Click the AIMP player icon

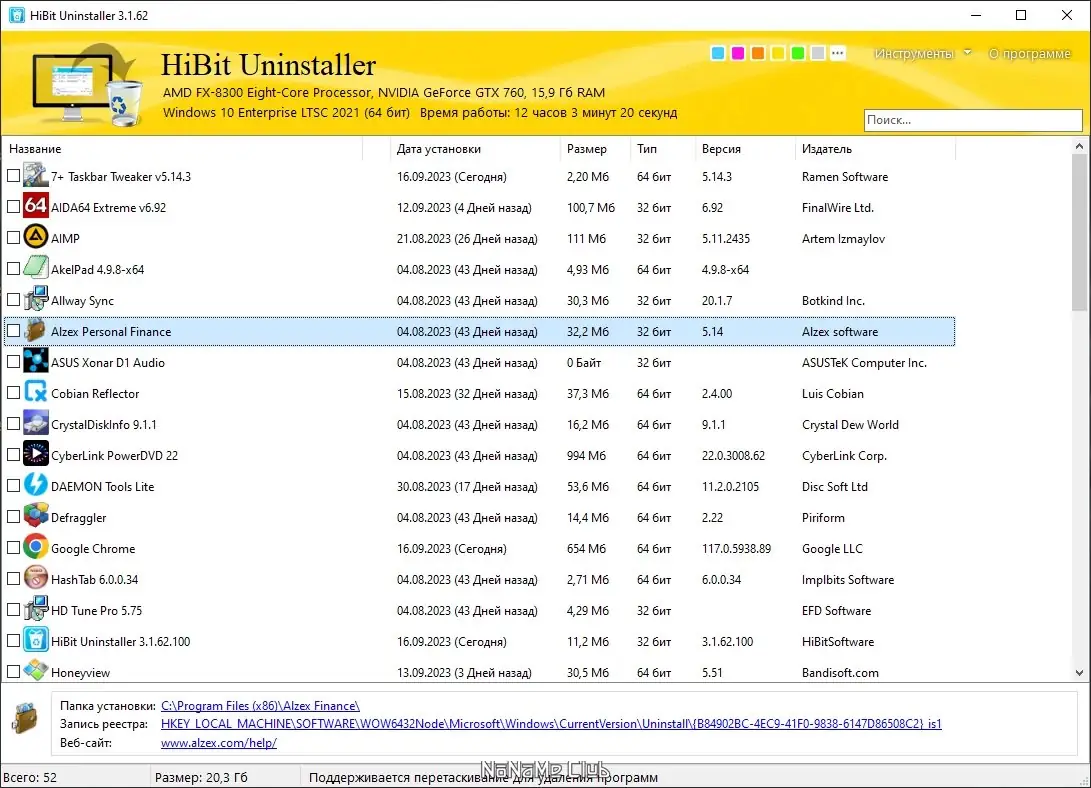coord(35,238)
